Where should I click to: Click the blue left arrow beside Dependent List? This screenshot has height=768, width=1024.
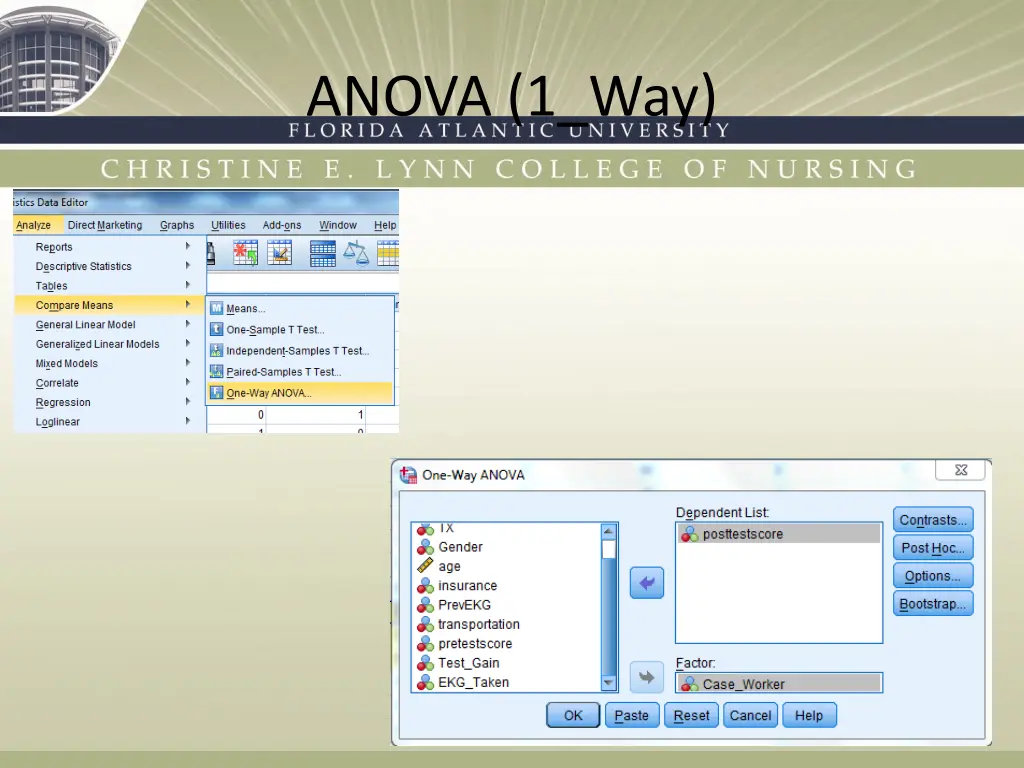point(647,583)
